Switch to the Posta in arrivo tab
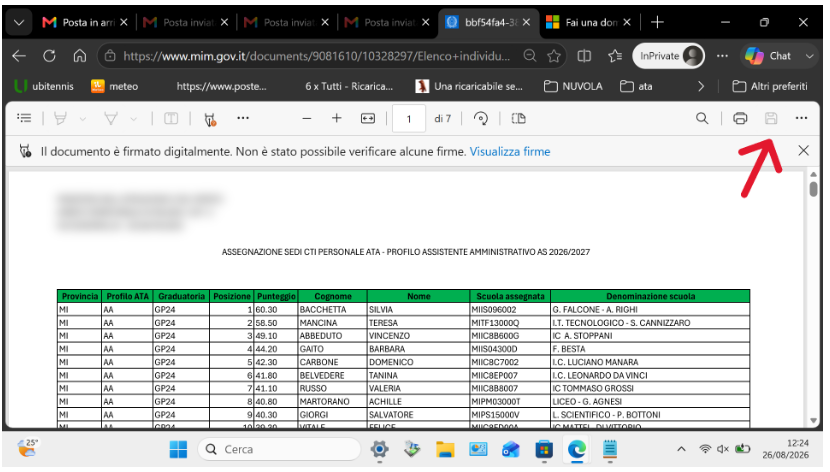This screenshot has width=830, height=472. click(79, 22)
